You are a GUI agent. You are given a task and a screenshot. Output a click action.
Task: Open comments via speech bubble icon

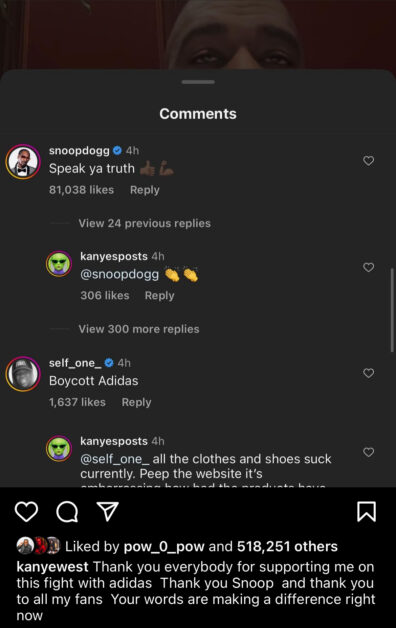click(67, 511)
